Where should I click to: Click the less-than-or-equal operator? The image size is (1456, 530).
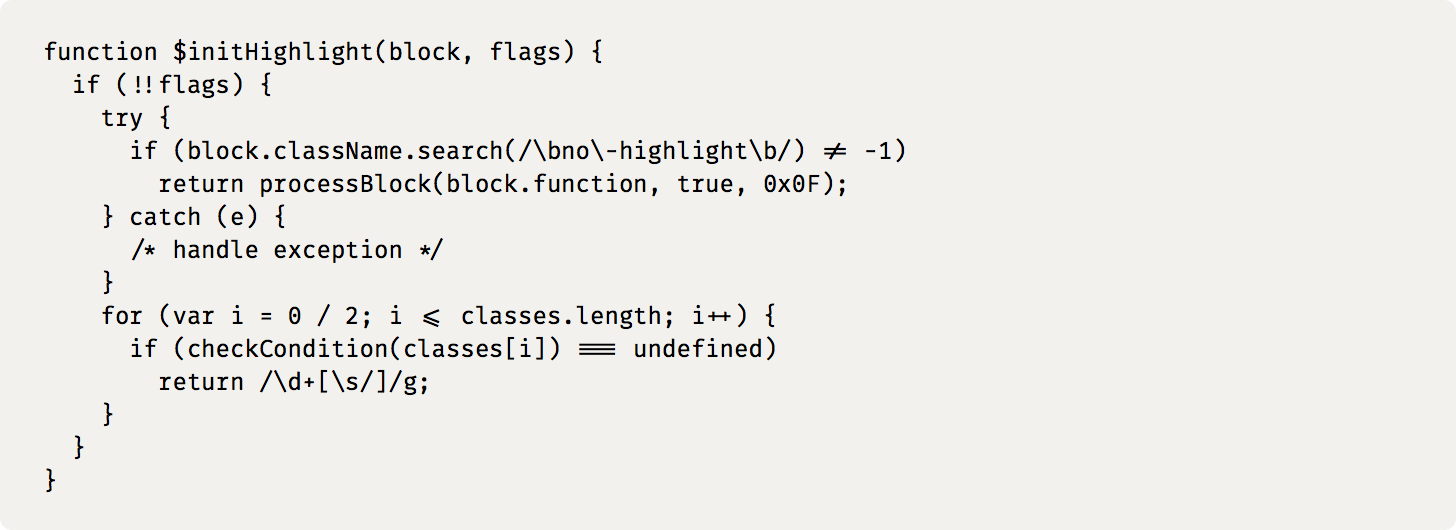point(432,317)
